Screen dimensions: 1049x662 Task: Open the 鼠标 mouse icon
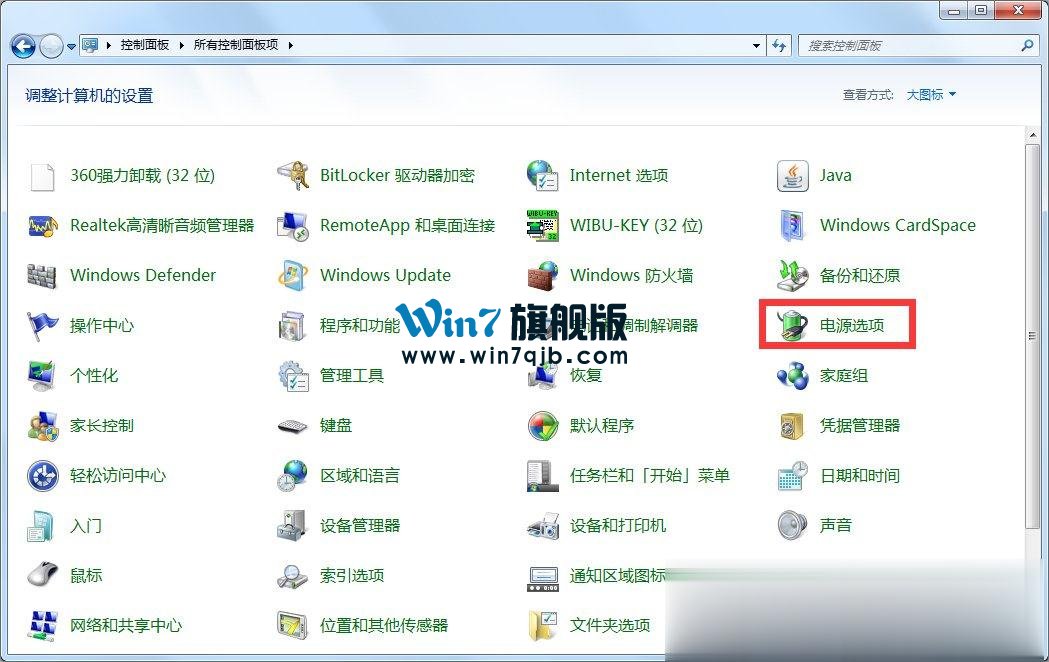click(42, 575)
